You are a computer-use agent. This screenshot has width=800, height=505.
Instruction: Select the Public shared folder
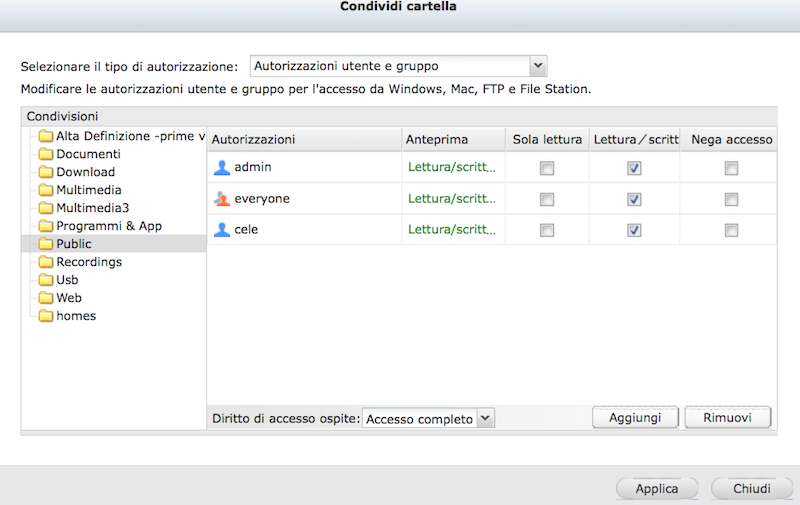[73, 244]
